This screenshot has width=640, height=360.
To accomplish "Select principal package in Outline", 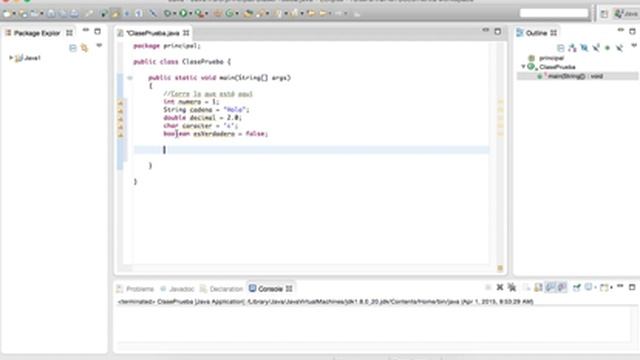I will [x=551, y=58].
